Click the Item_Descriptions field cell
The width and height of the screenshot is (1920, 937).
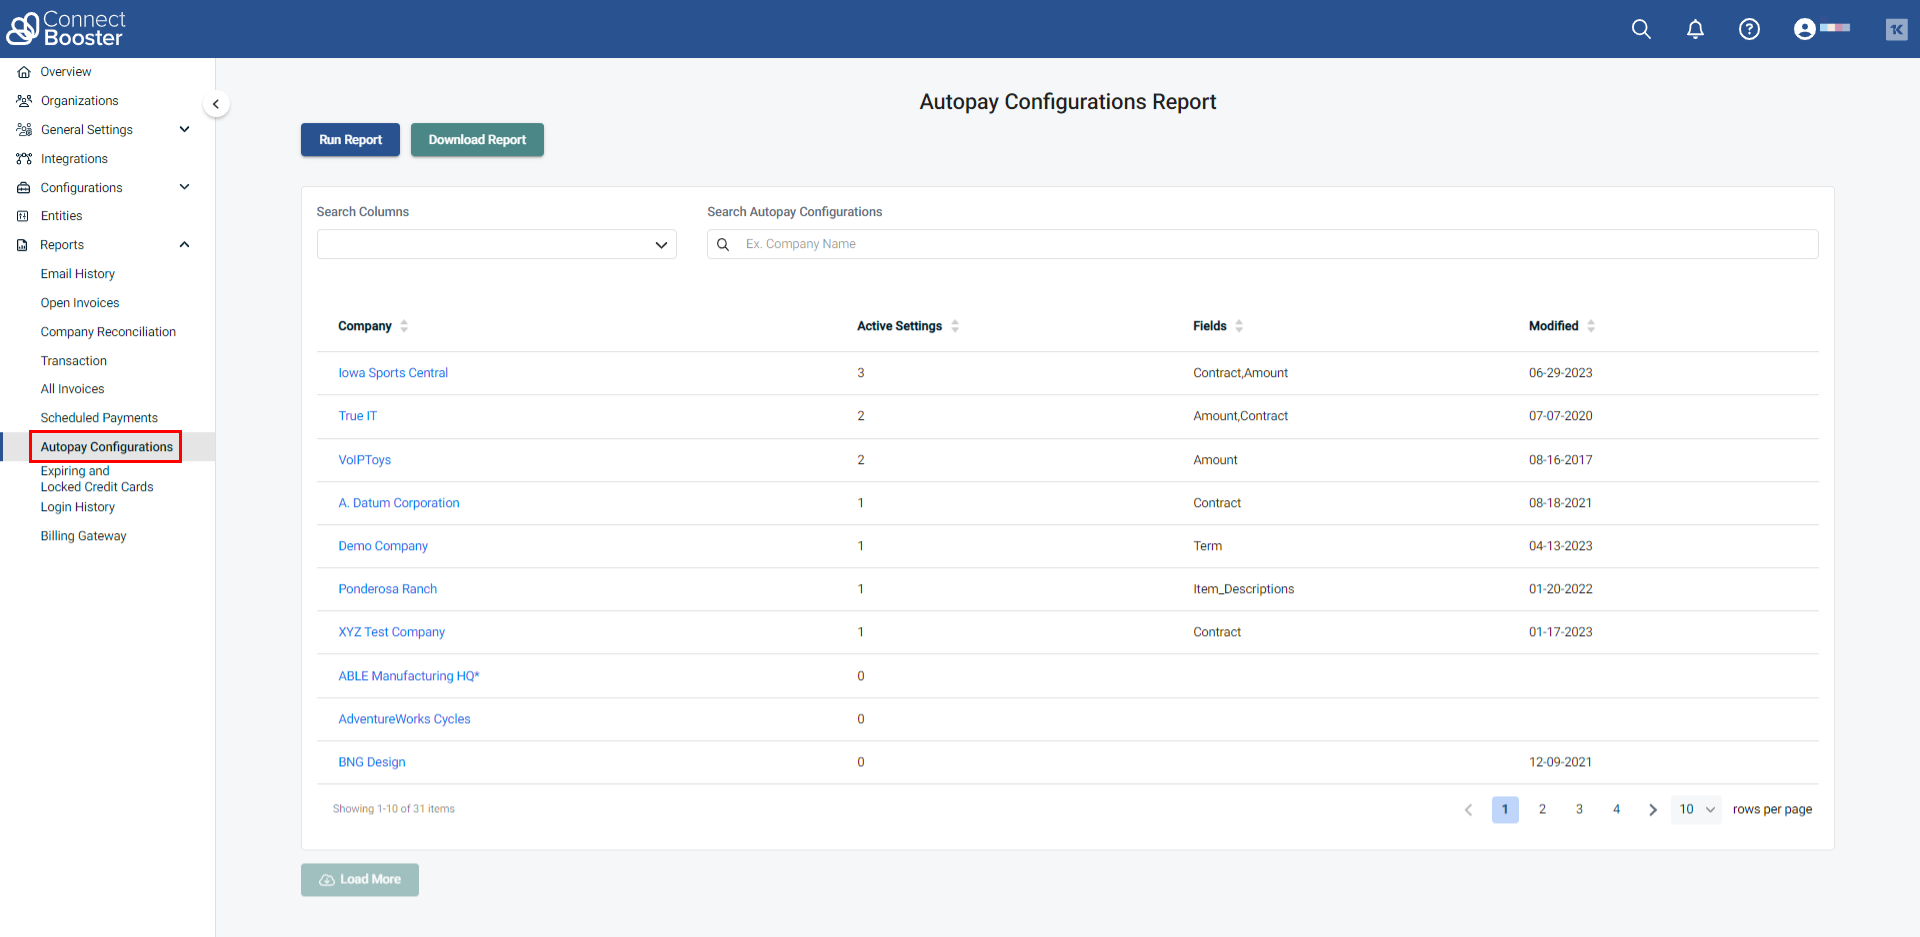pyautogui.click(x=1243, y=589)
